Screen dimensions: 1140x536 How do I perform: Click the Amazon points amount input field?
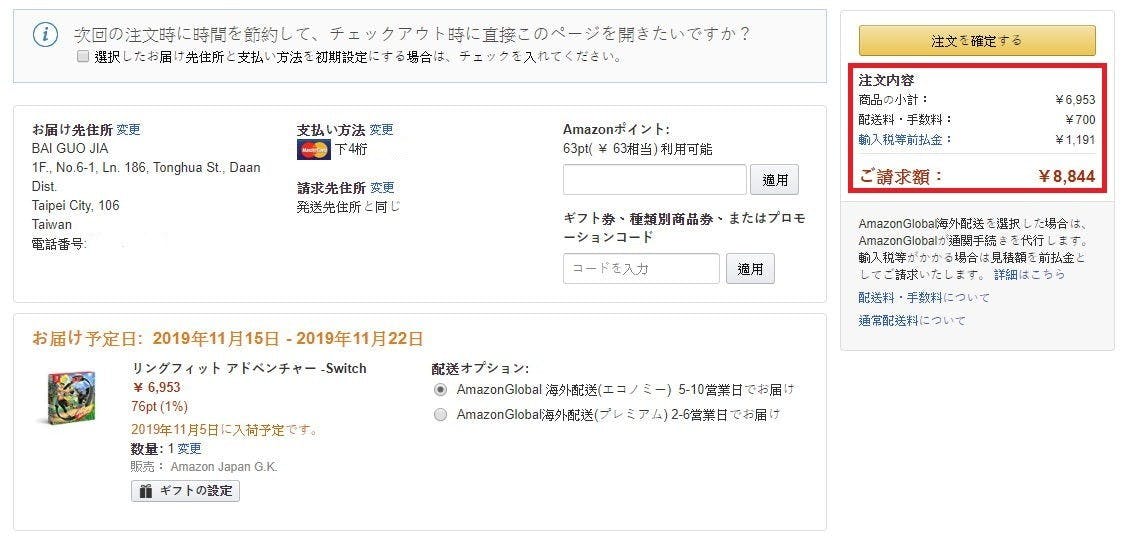[654, 180]
